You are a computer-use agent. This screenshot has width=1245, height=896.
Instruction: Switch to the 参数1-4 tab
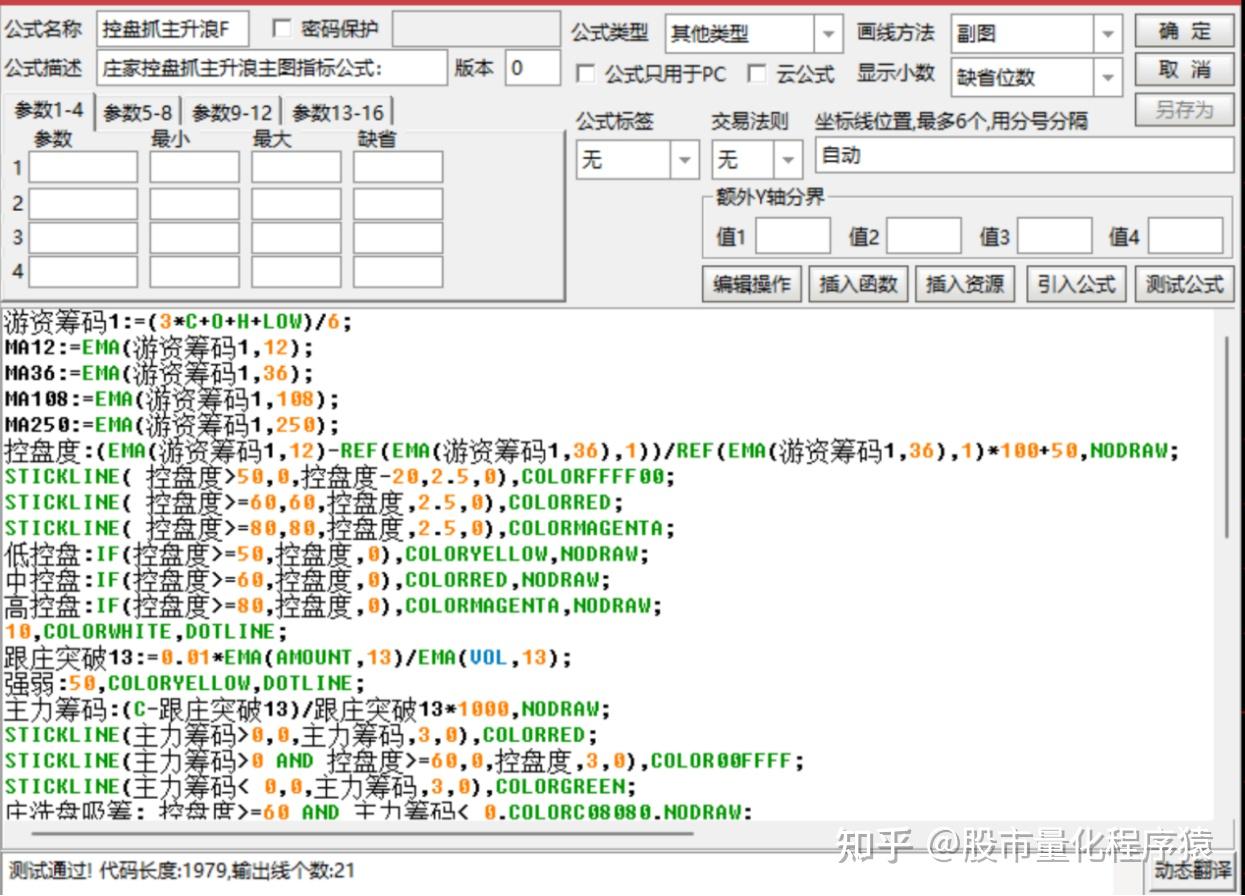click(x=48, y=110)
